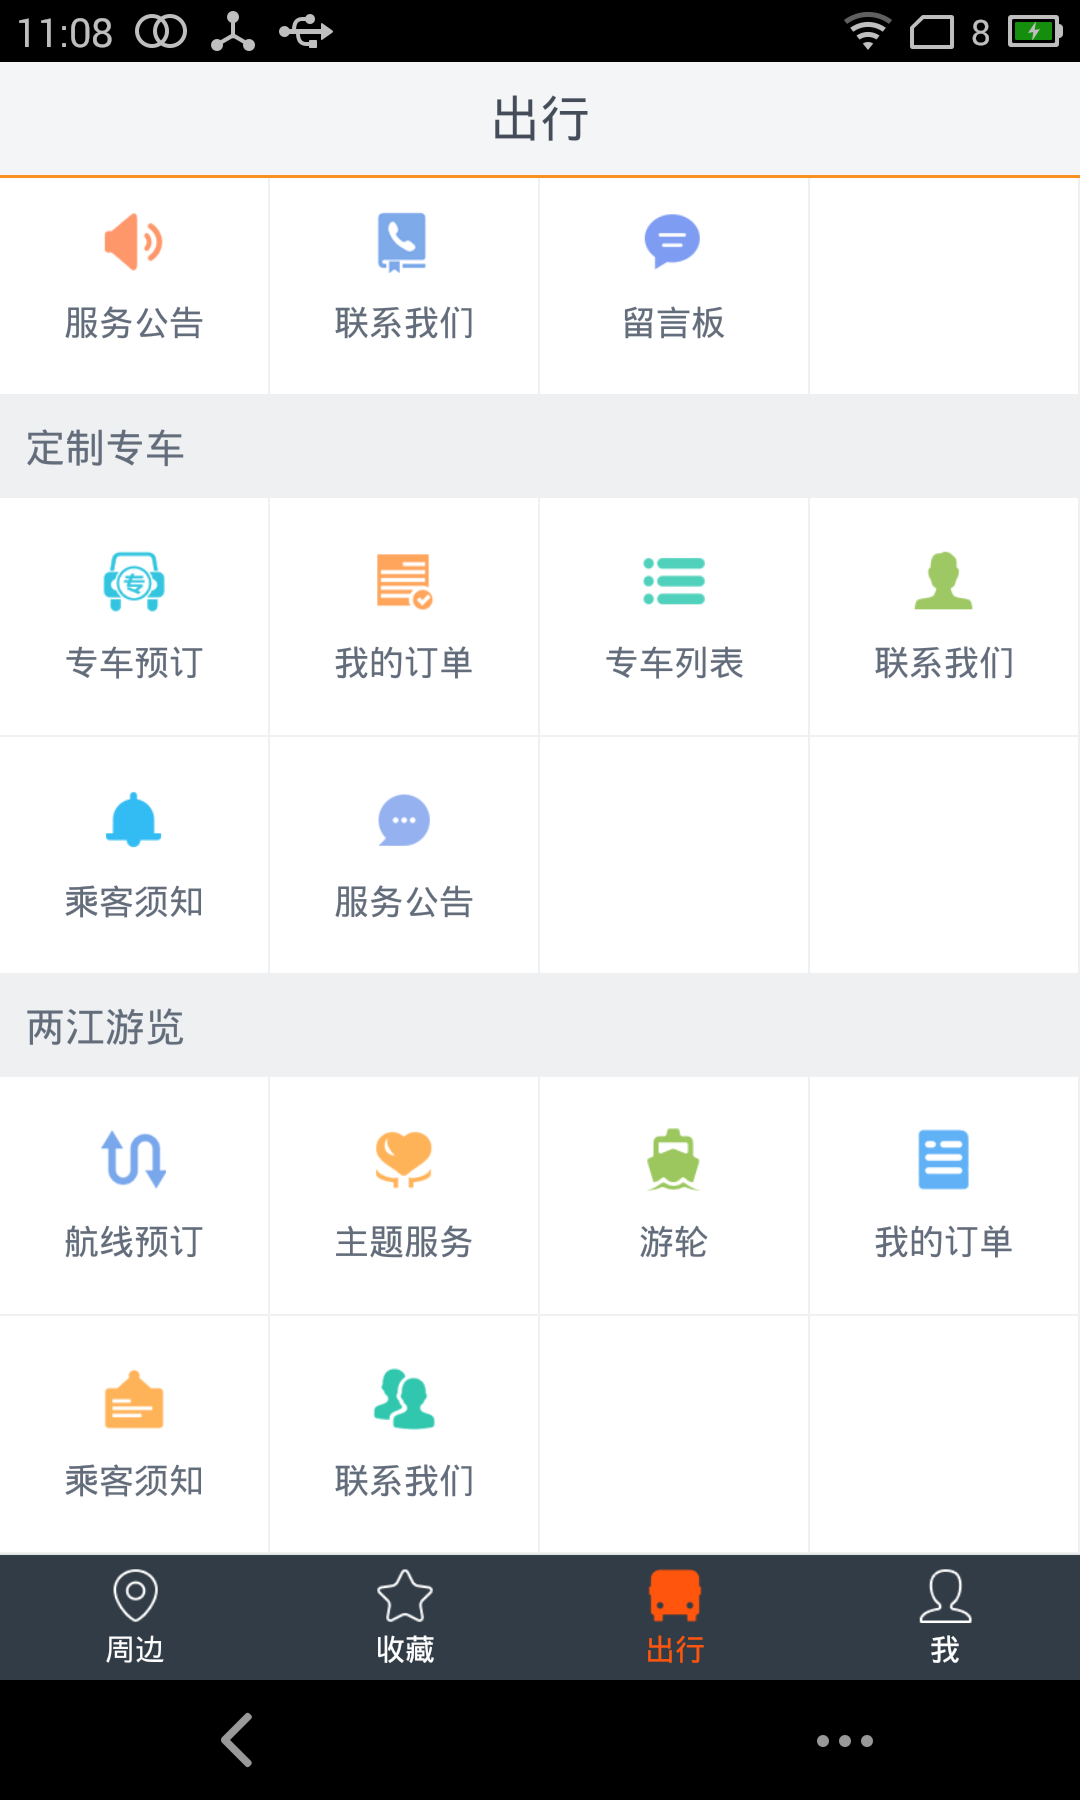Open the 留言板 chat bubble icon
Image resolution: width=1080 pixels, height=1800 pixels.
pyautogui.click(x=672, y=241)
